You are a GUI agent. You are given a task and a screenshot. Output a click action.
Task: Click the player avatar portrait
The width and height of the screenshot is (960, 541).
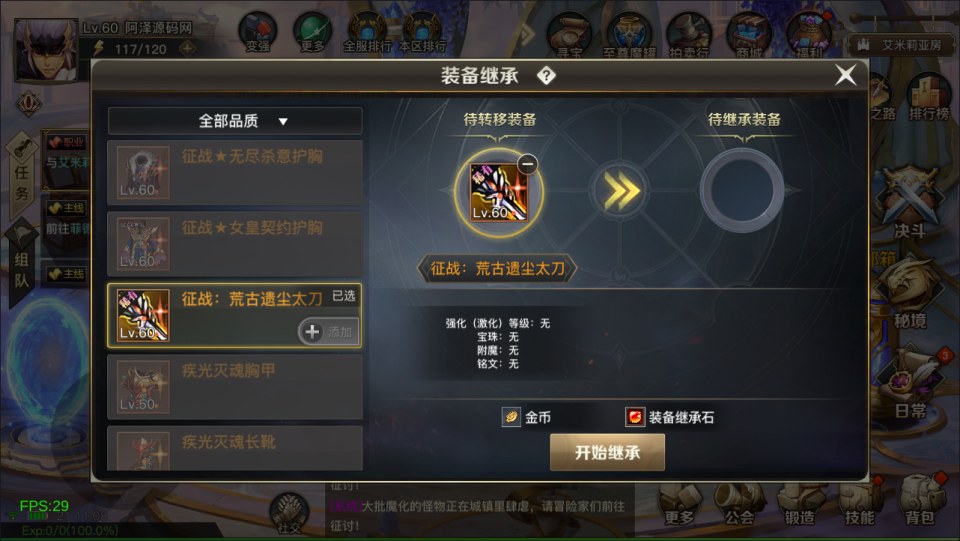click(46, 50)
